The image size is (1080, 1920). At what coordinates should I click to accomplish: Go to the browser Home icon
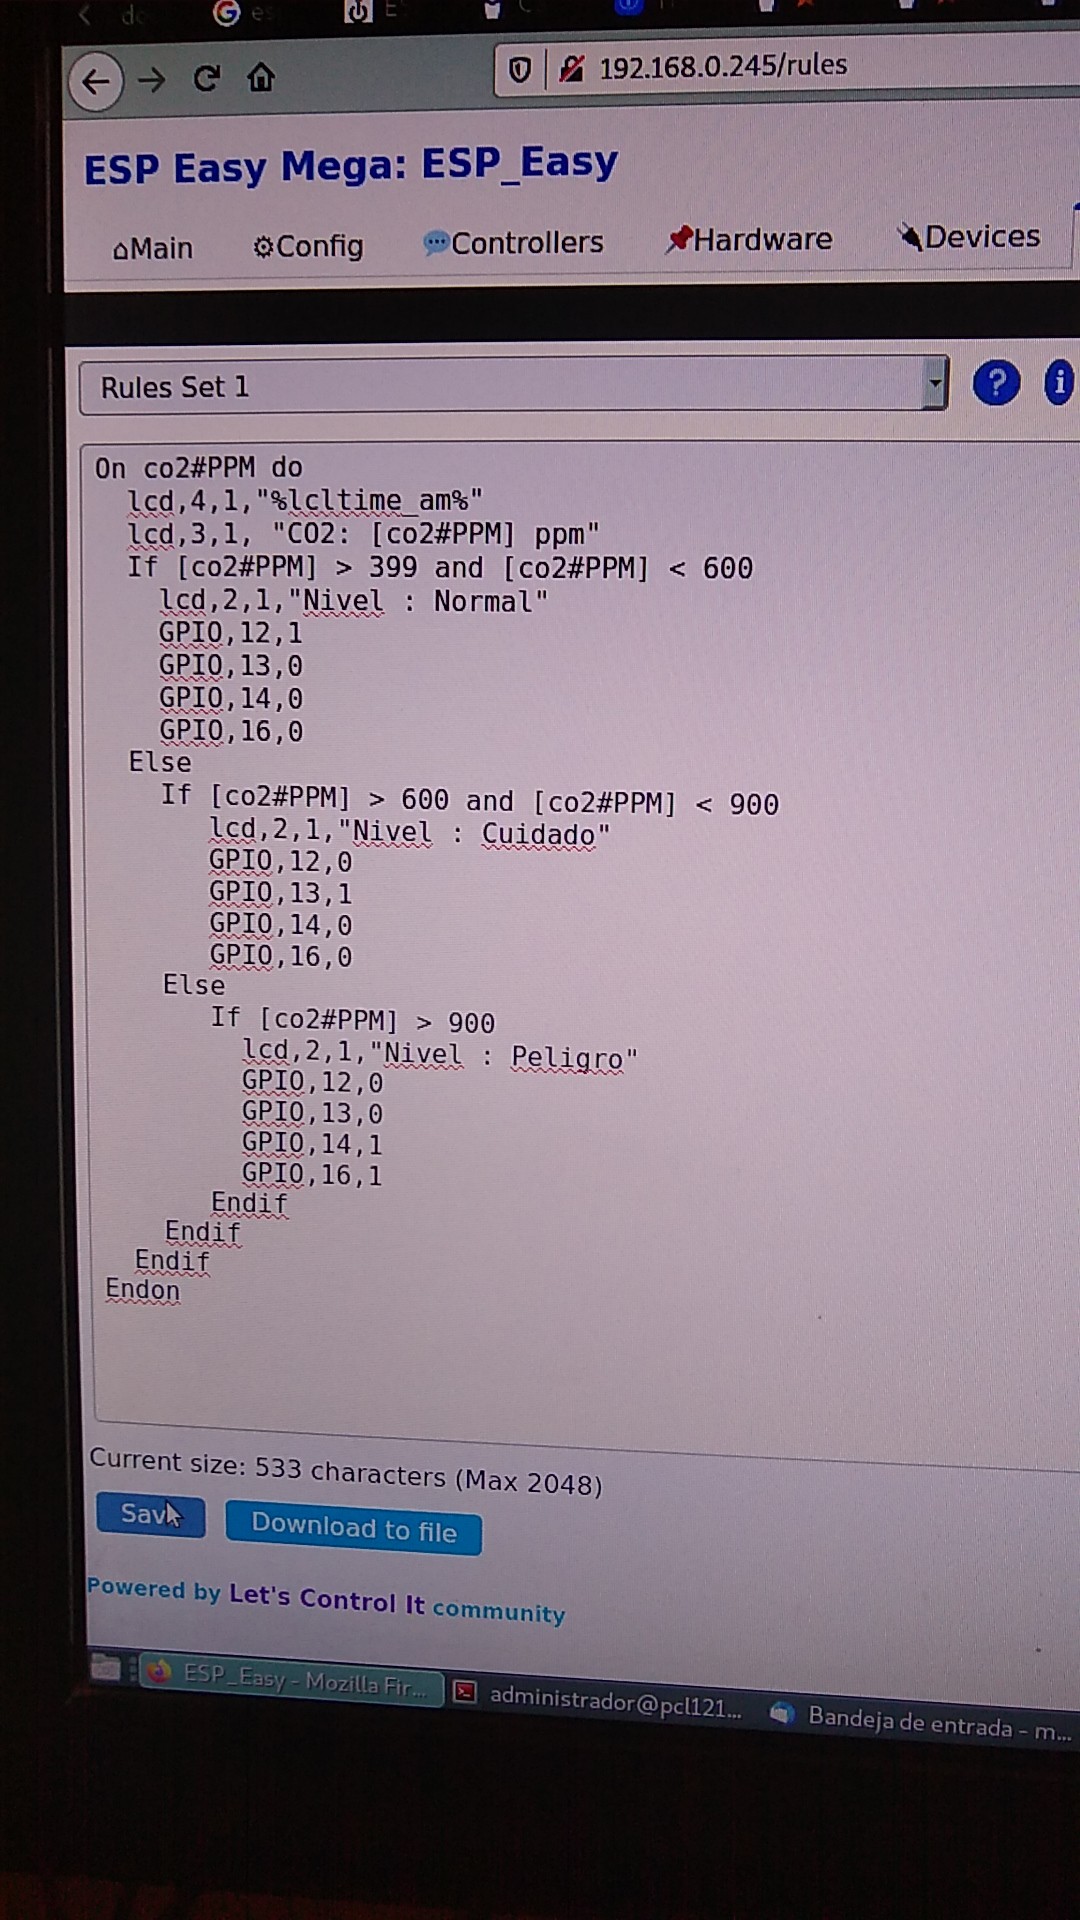click(261, 77)
